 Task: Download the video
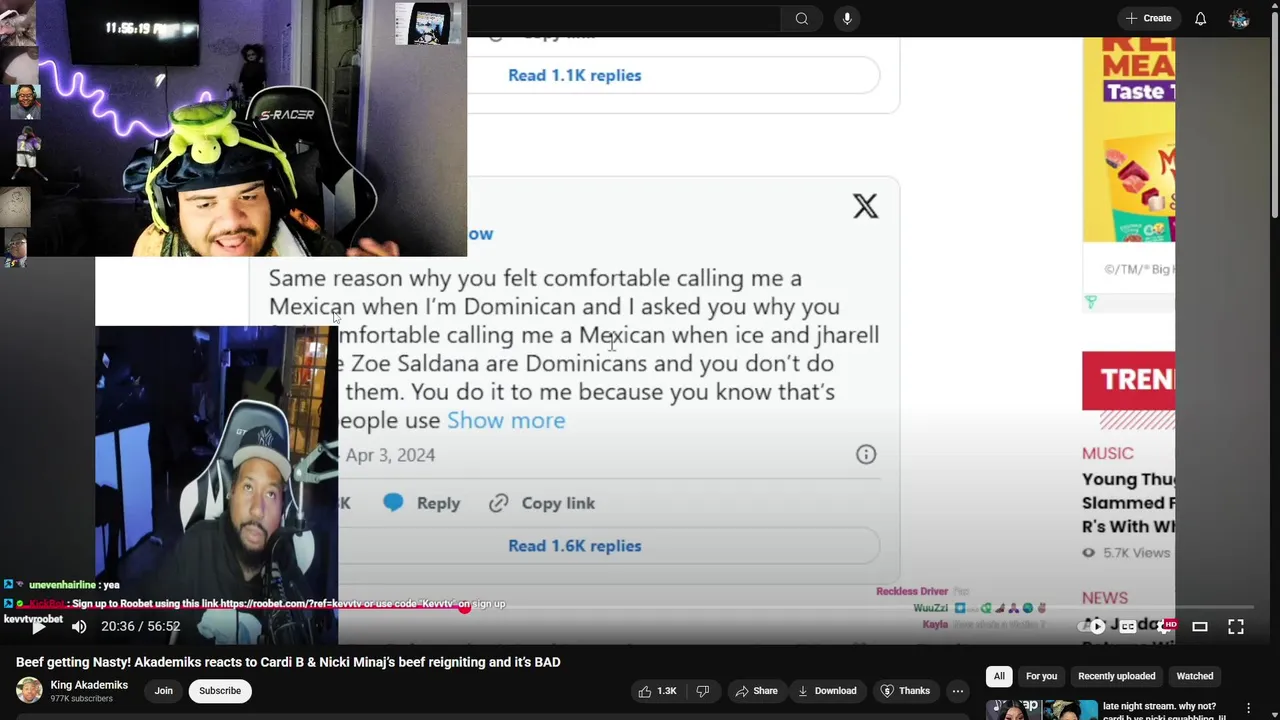826,691
